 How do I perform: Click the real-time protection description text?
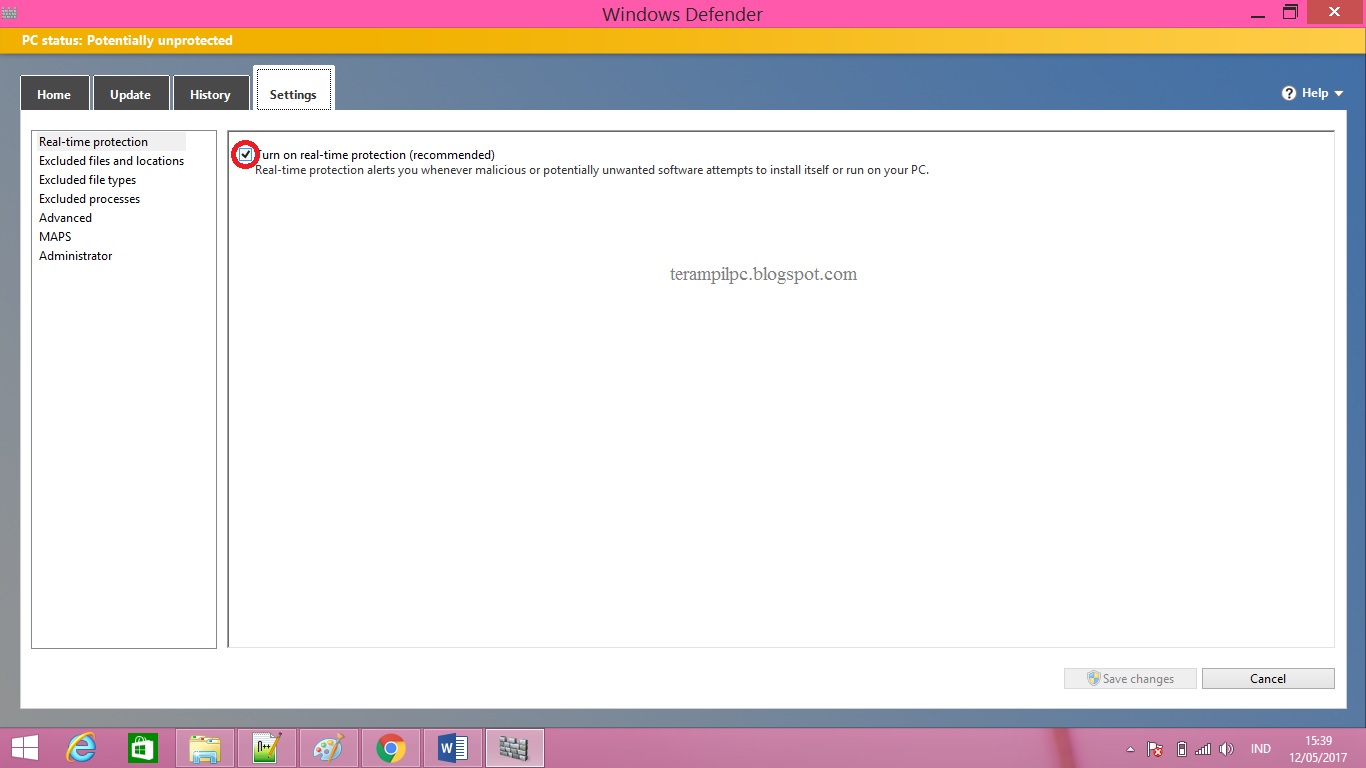[x=592, y=170]
